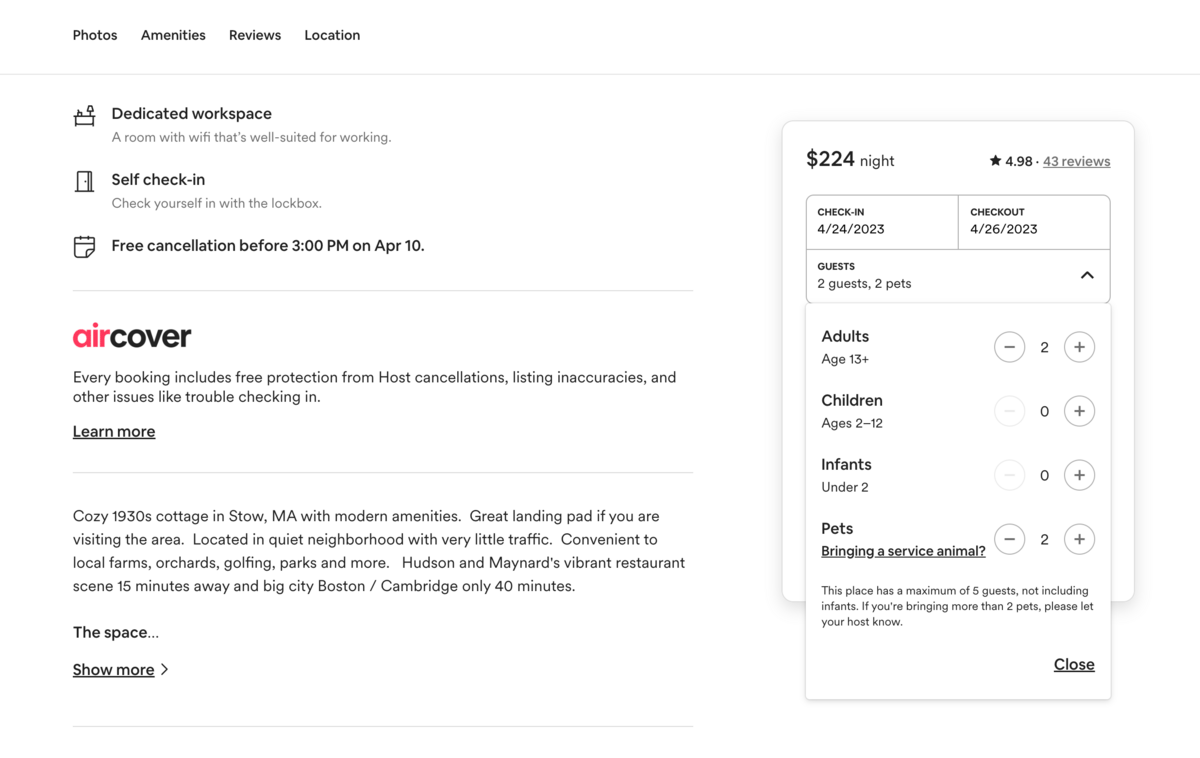
Task: Increase the Pets count
Action: click(1079, 539)
